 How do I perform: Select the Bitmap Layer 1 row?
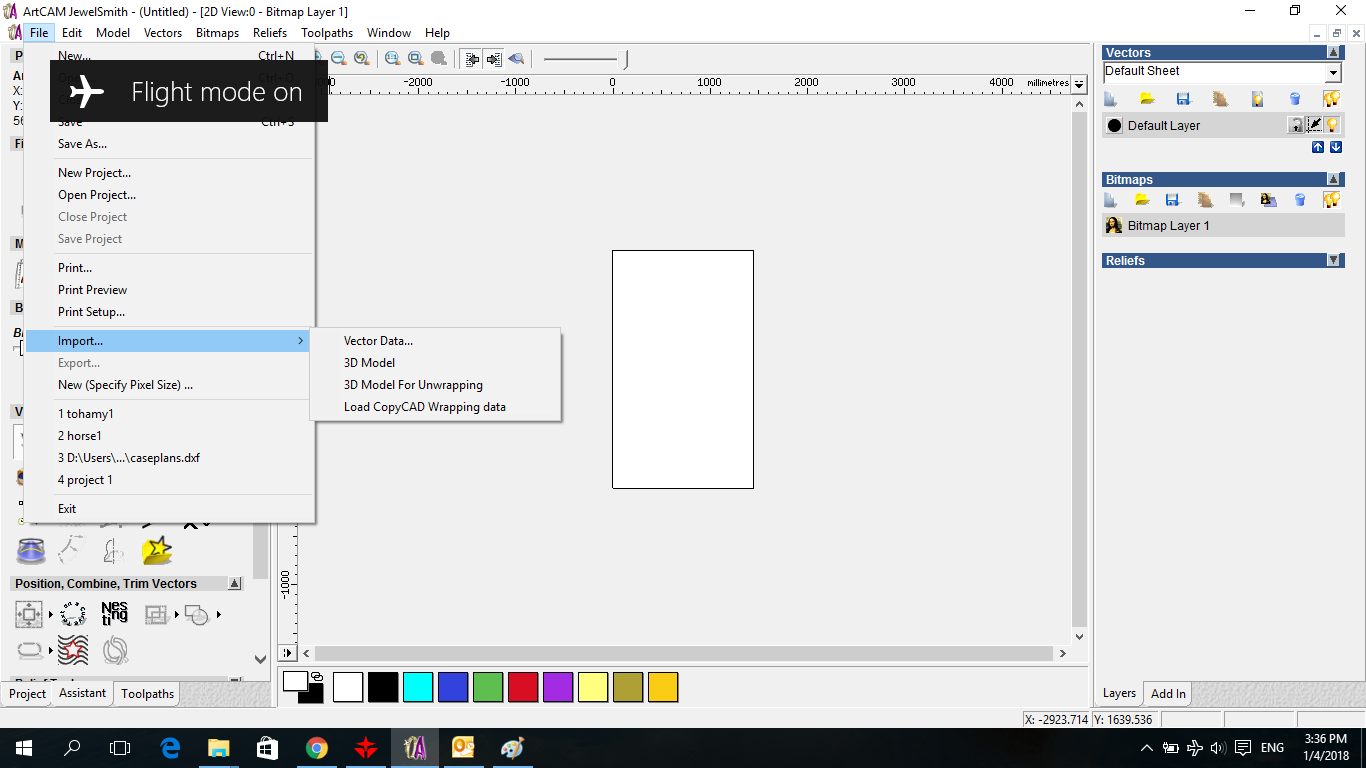1223,225
